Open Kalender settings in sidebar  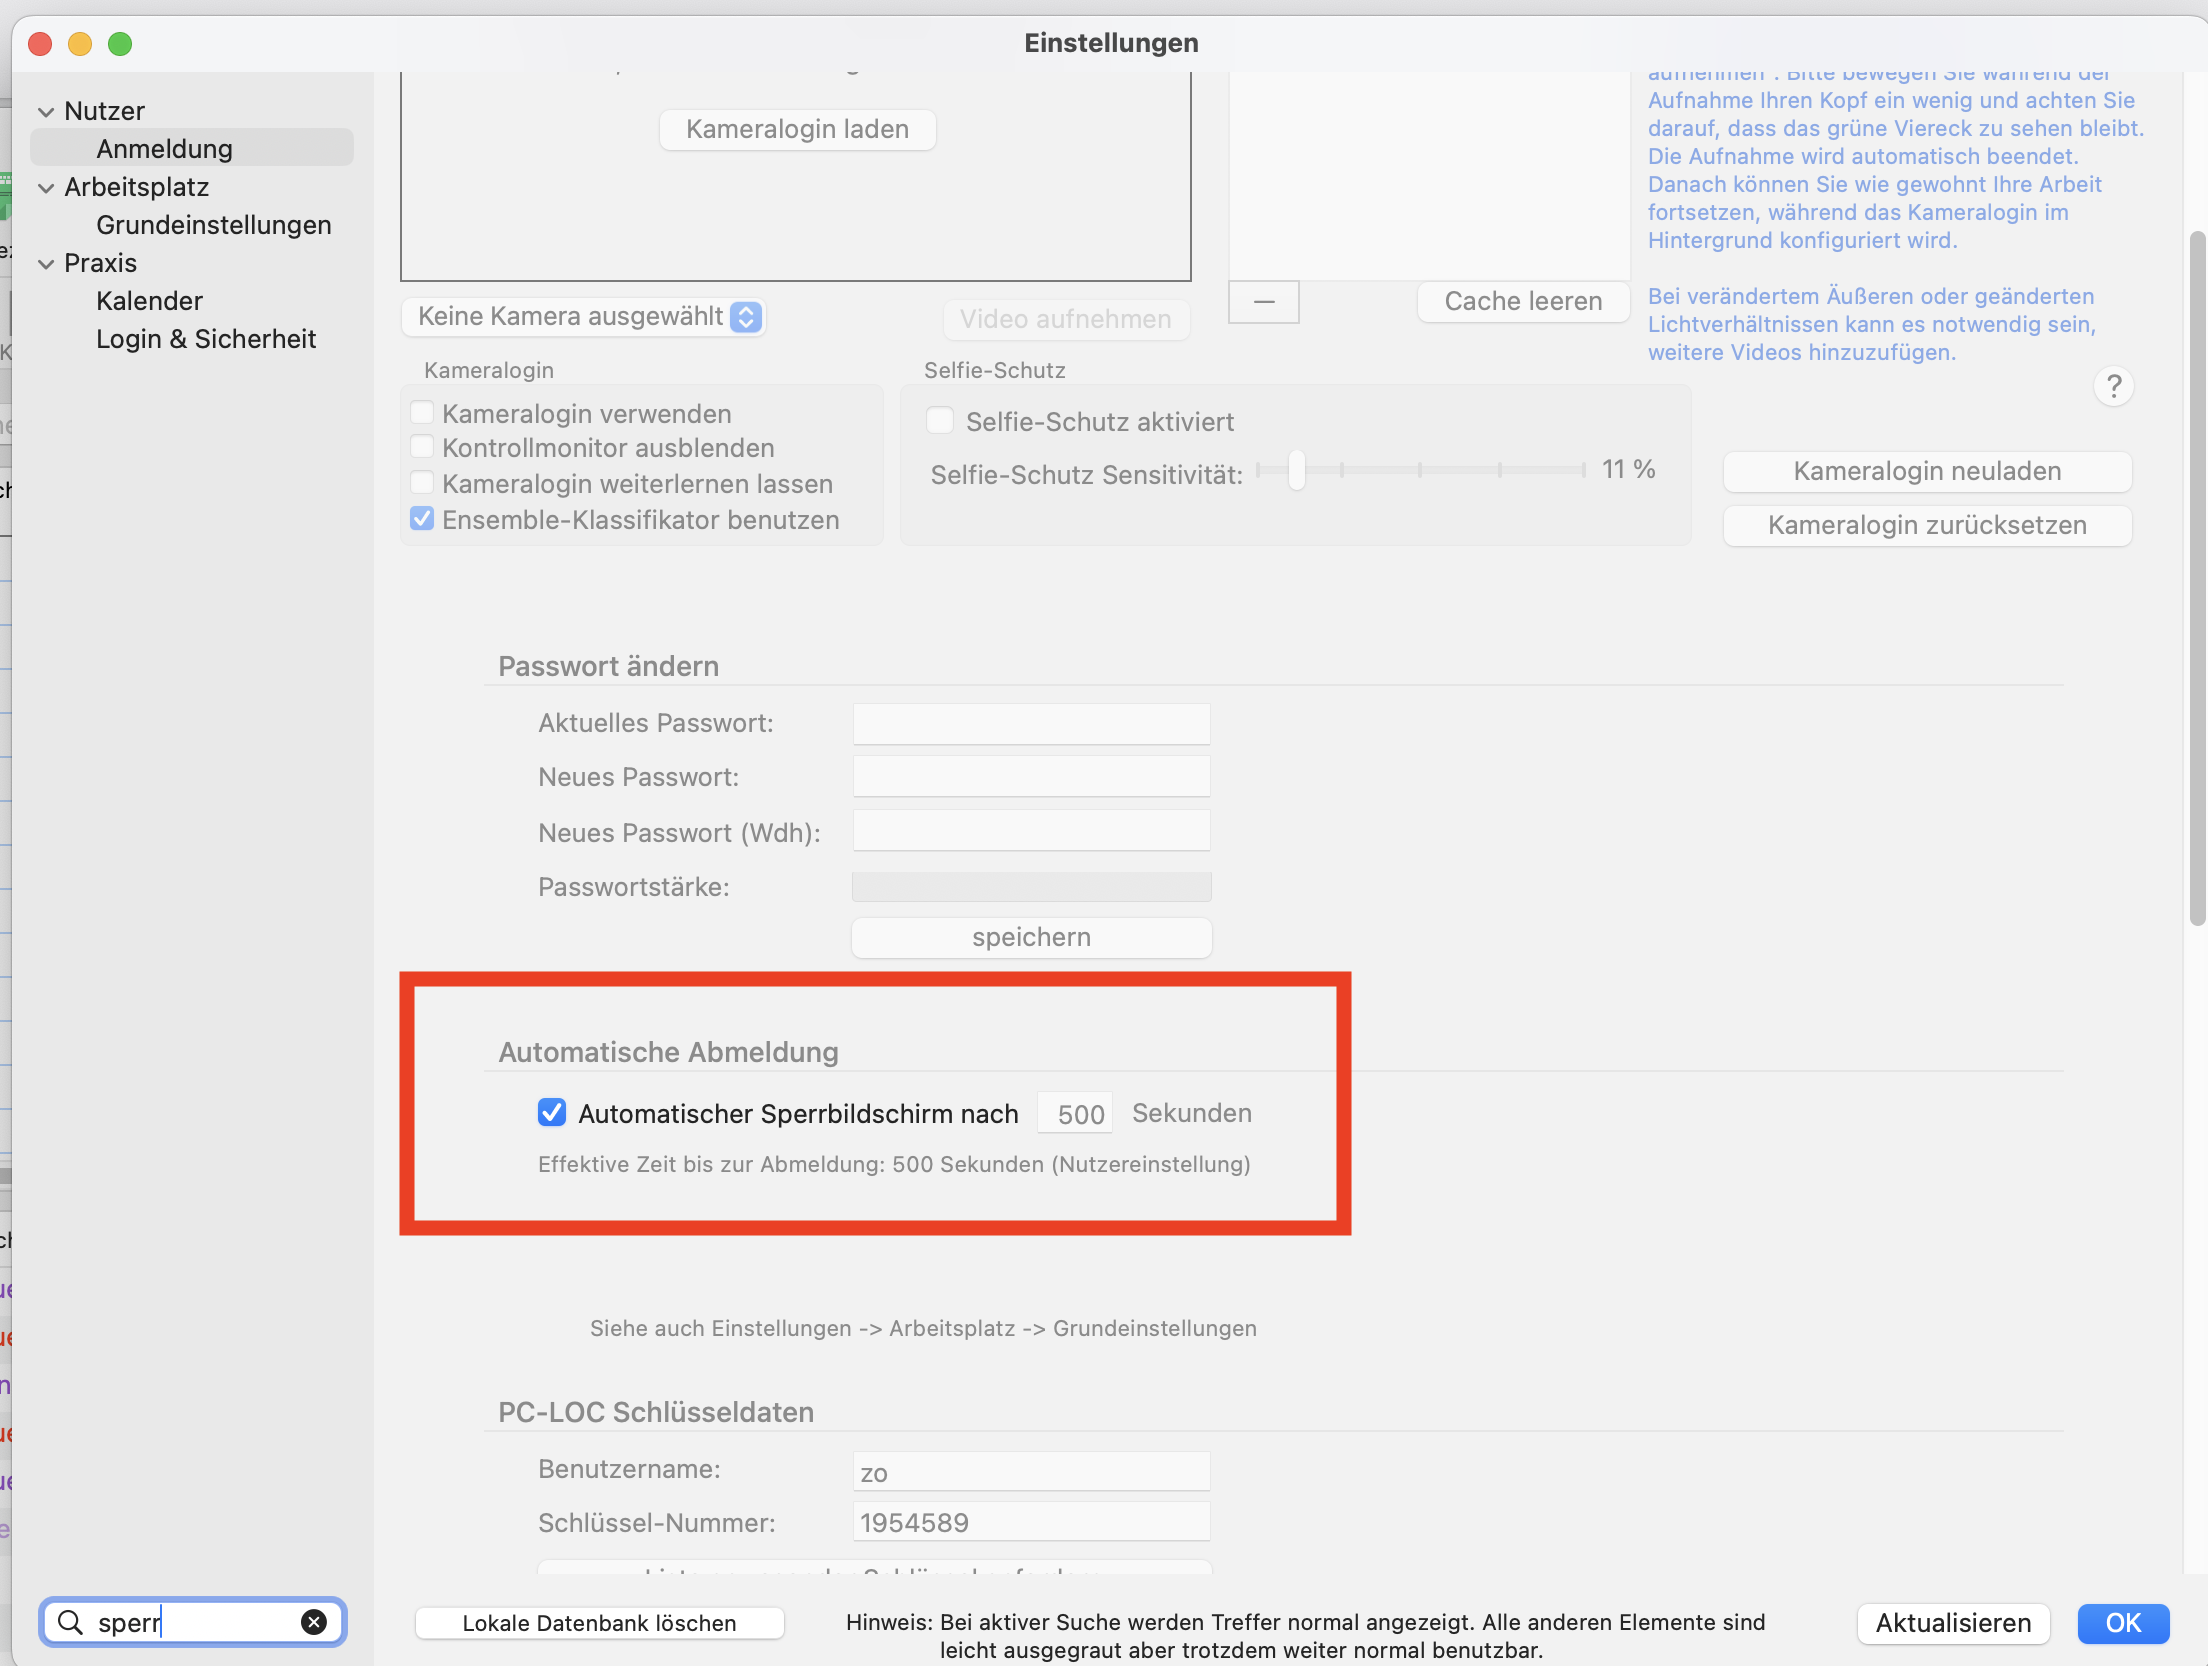(x=149, y=301)
